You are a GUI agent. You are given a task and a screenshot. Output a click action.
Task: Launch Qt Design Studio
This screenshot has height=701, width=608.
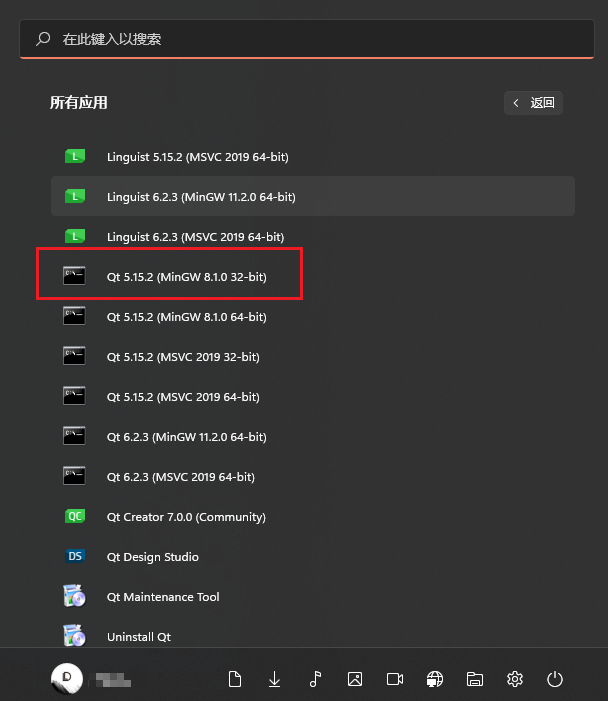312,556
